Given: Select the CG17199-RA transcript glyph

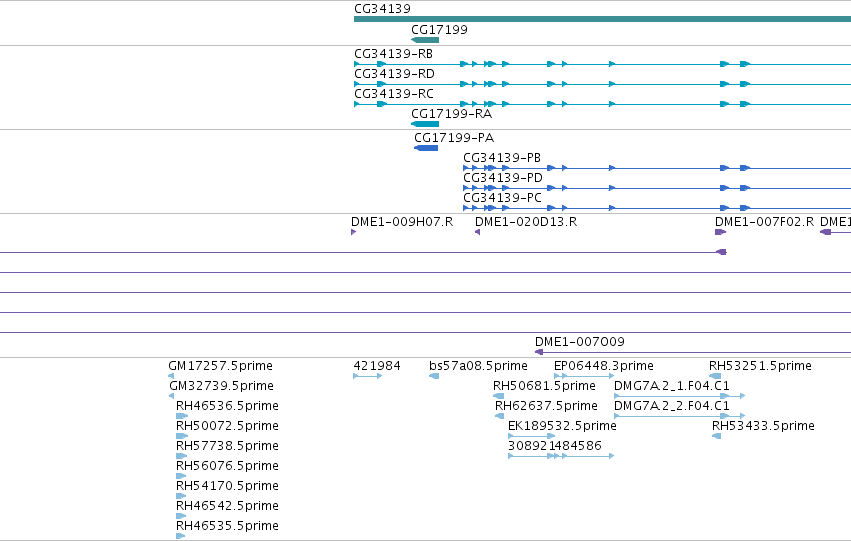Looking at the screenshot, I should 425,124.
